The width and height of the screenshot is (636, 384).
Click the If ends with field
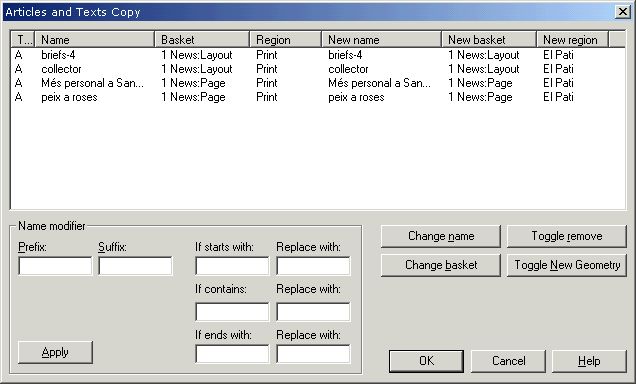[232, 354]
